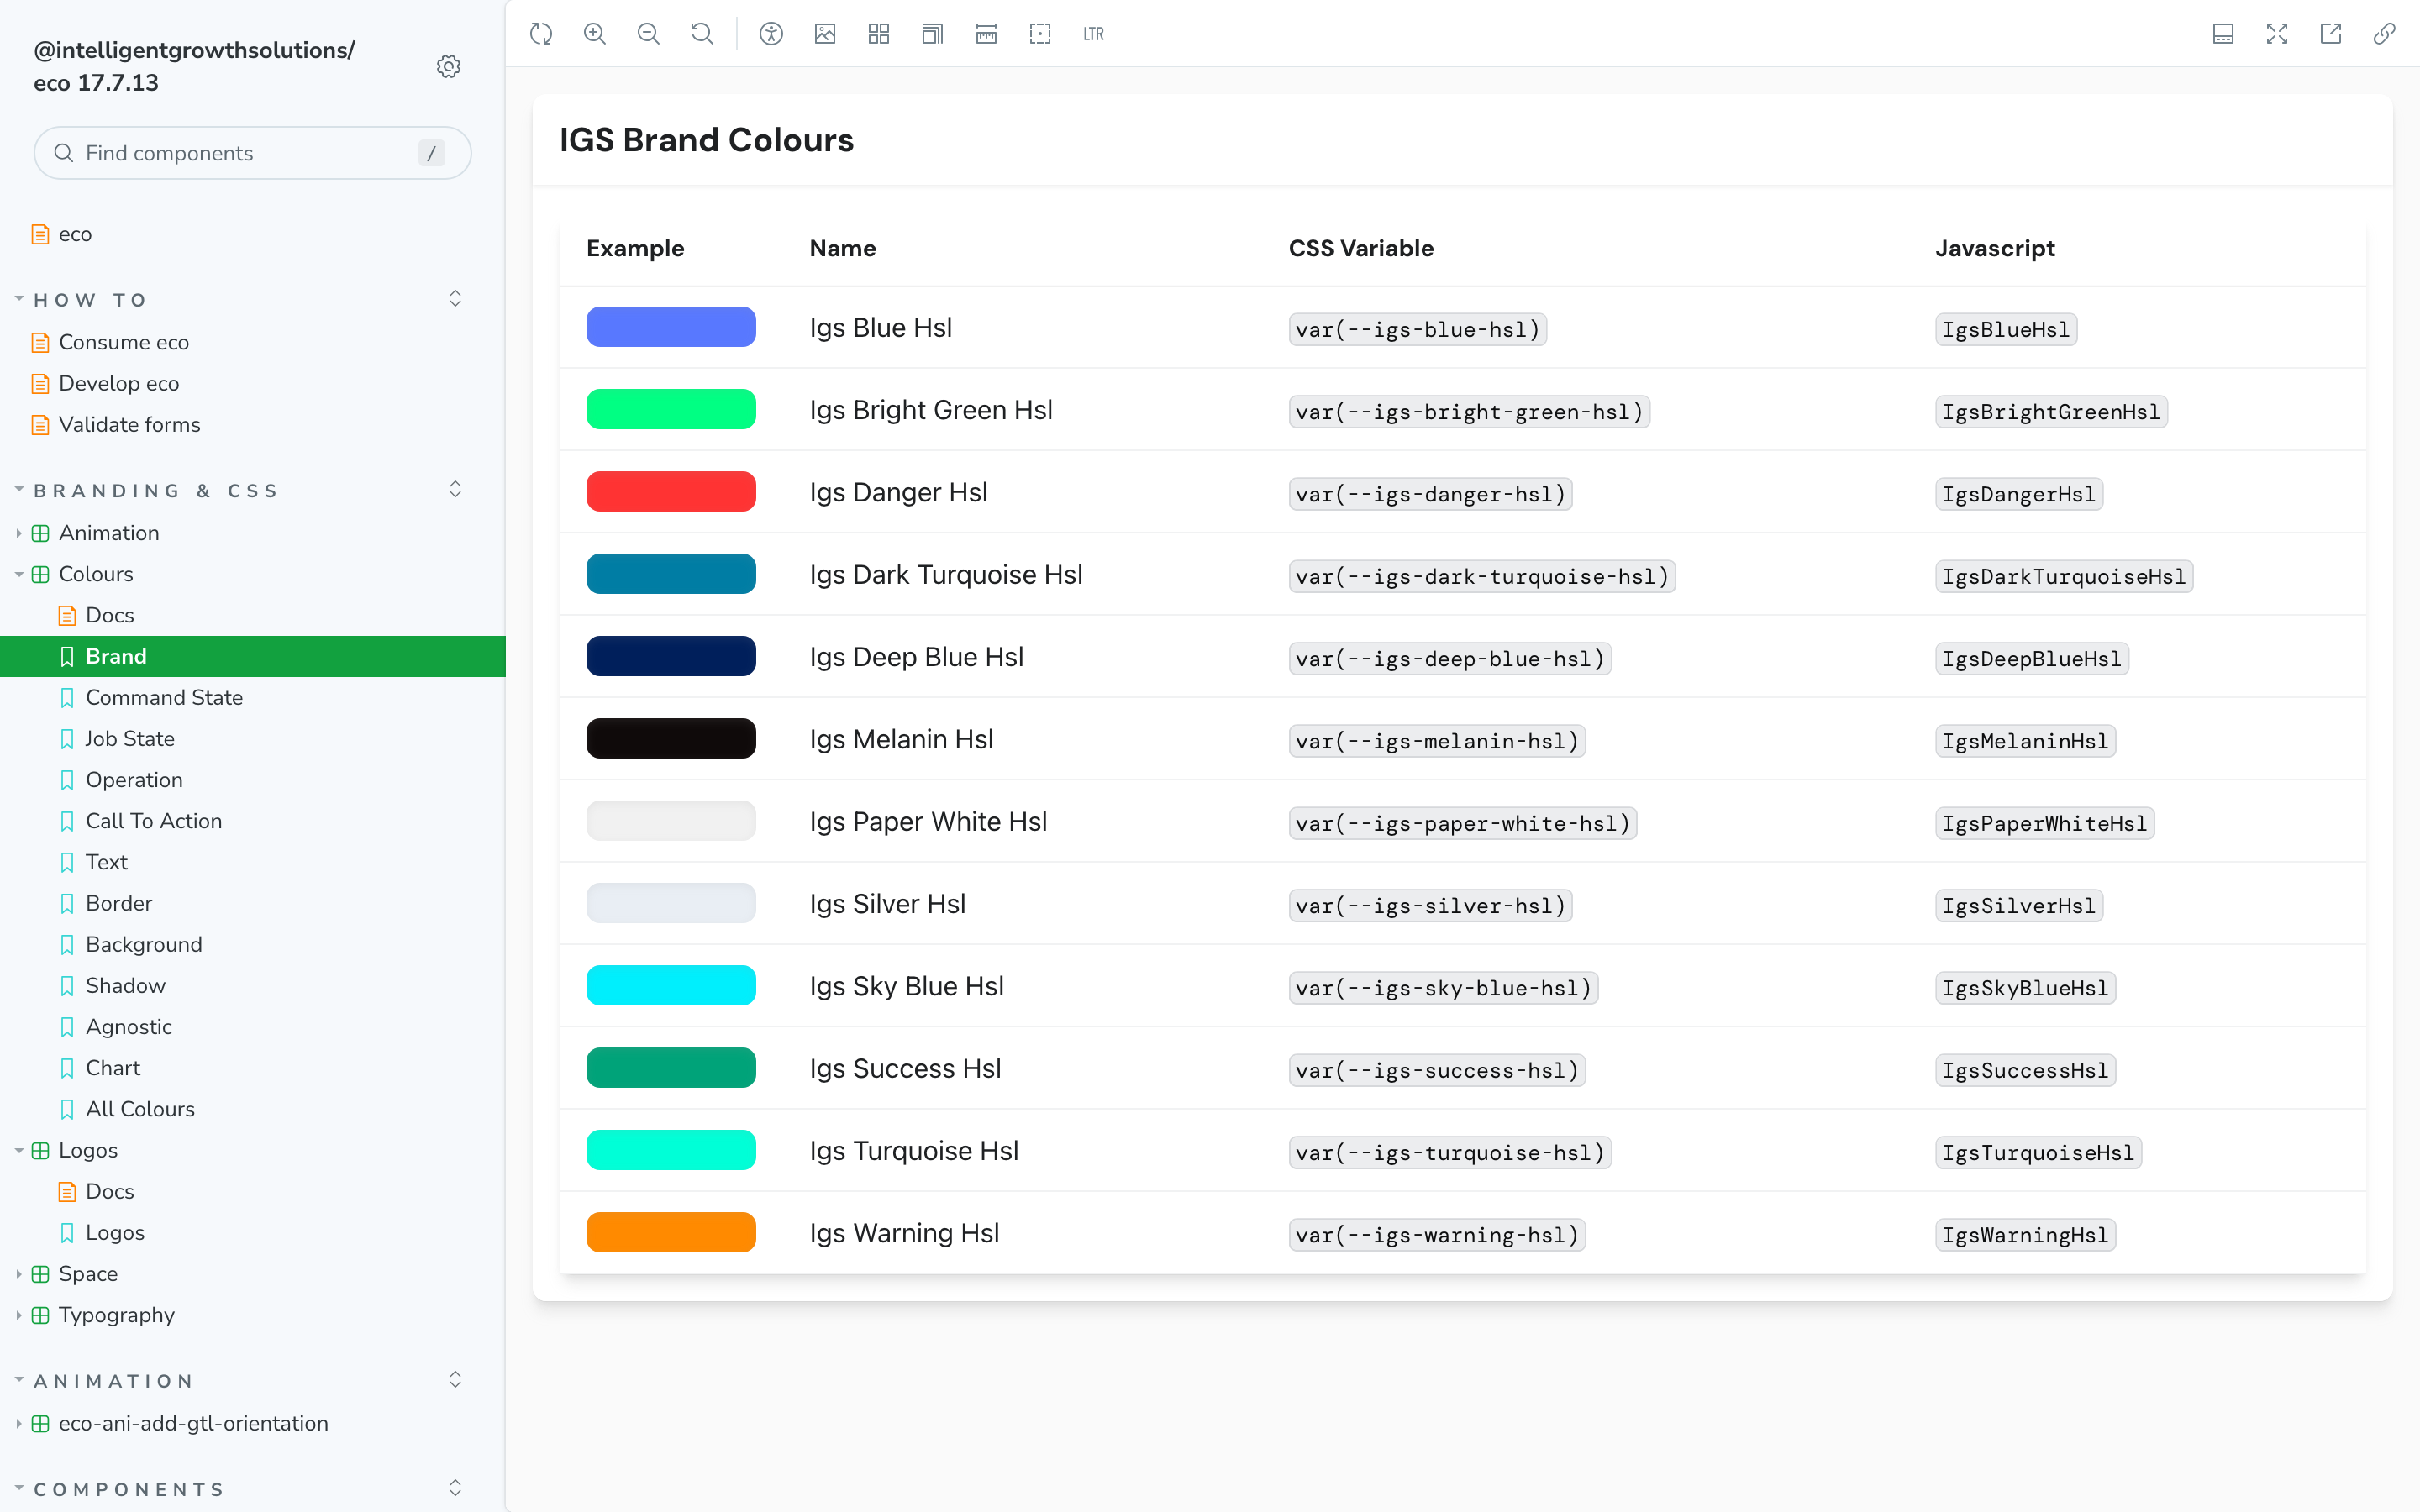This screenshot has height=1512, width=2420.
Task: Reset zoom with the toolbar icon
Action: (702, 34)
